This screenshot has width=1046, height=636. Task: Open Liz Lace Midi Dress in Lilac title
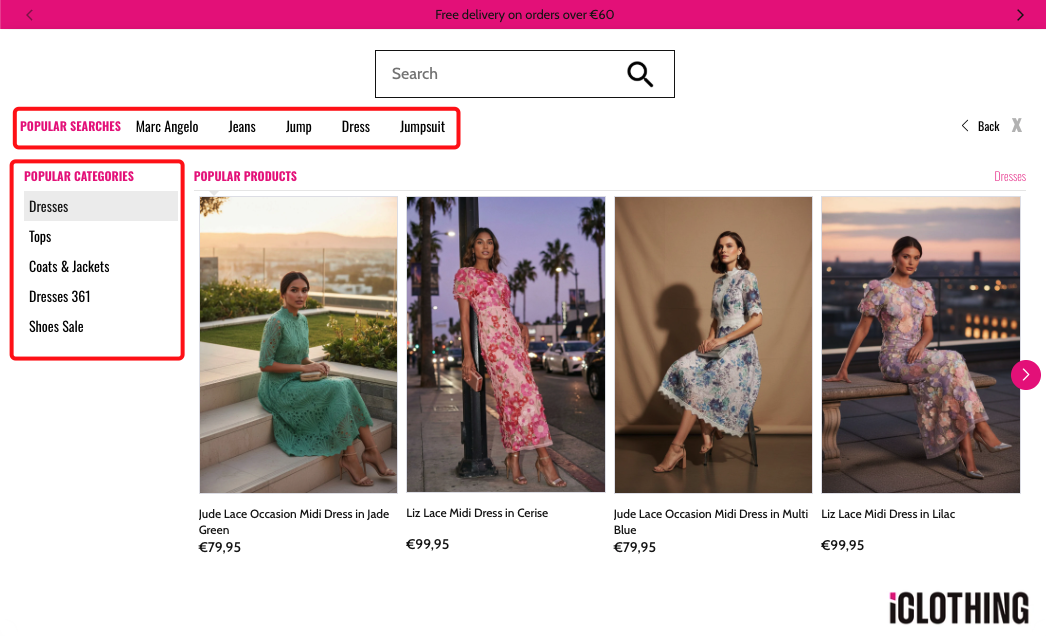pos(887,514)
